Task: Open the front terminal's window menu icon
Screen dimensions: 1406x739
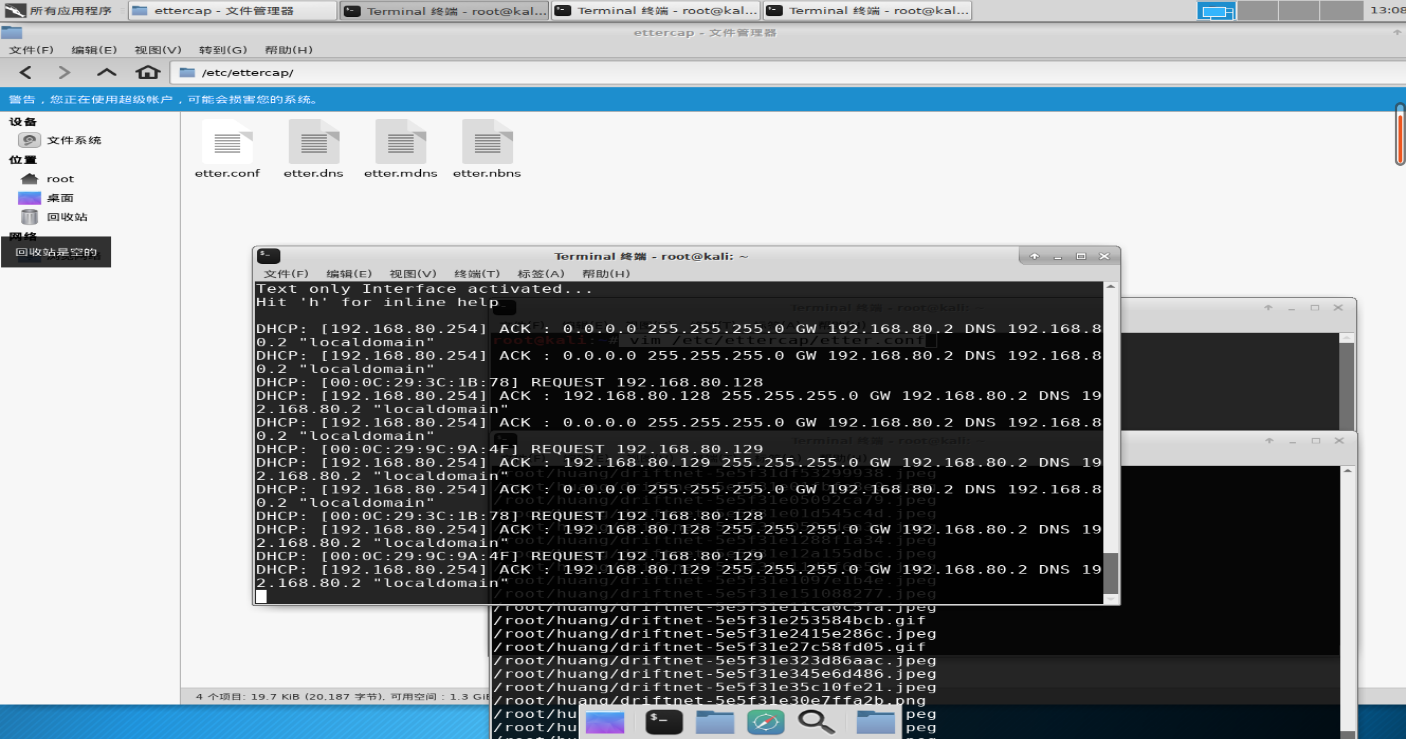Action: (x=268, y=256)
